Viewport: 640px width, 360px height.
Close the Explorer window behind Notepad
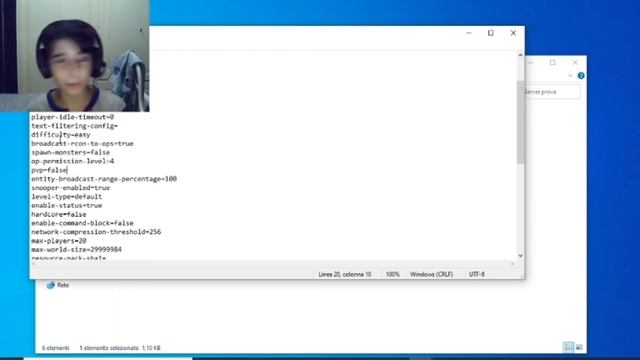[575, 62]
